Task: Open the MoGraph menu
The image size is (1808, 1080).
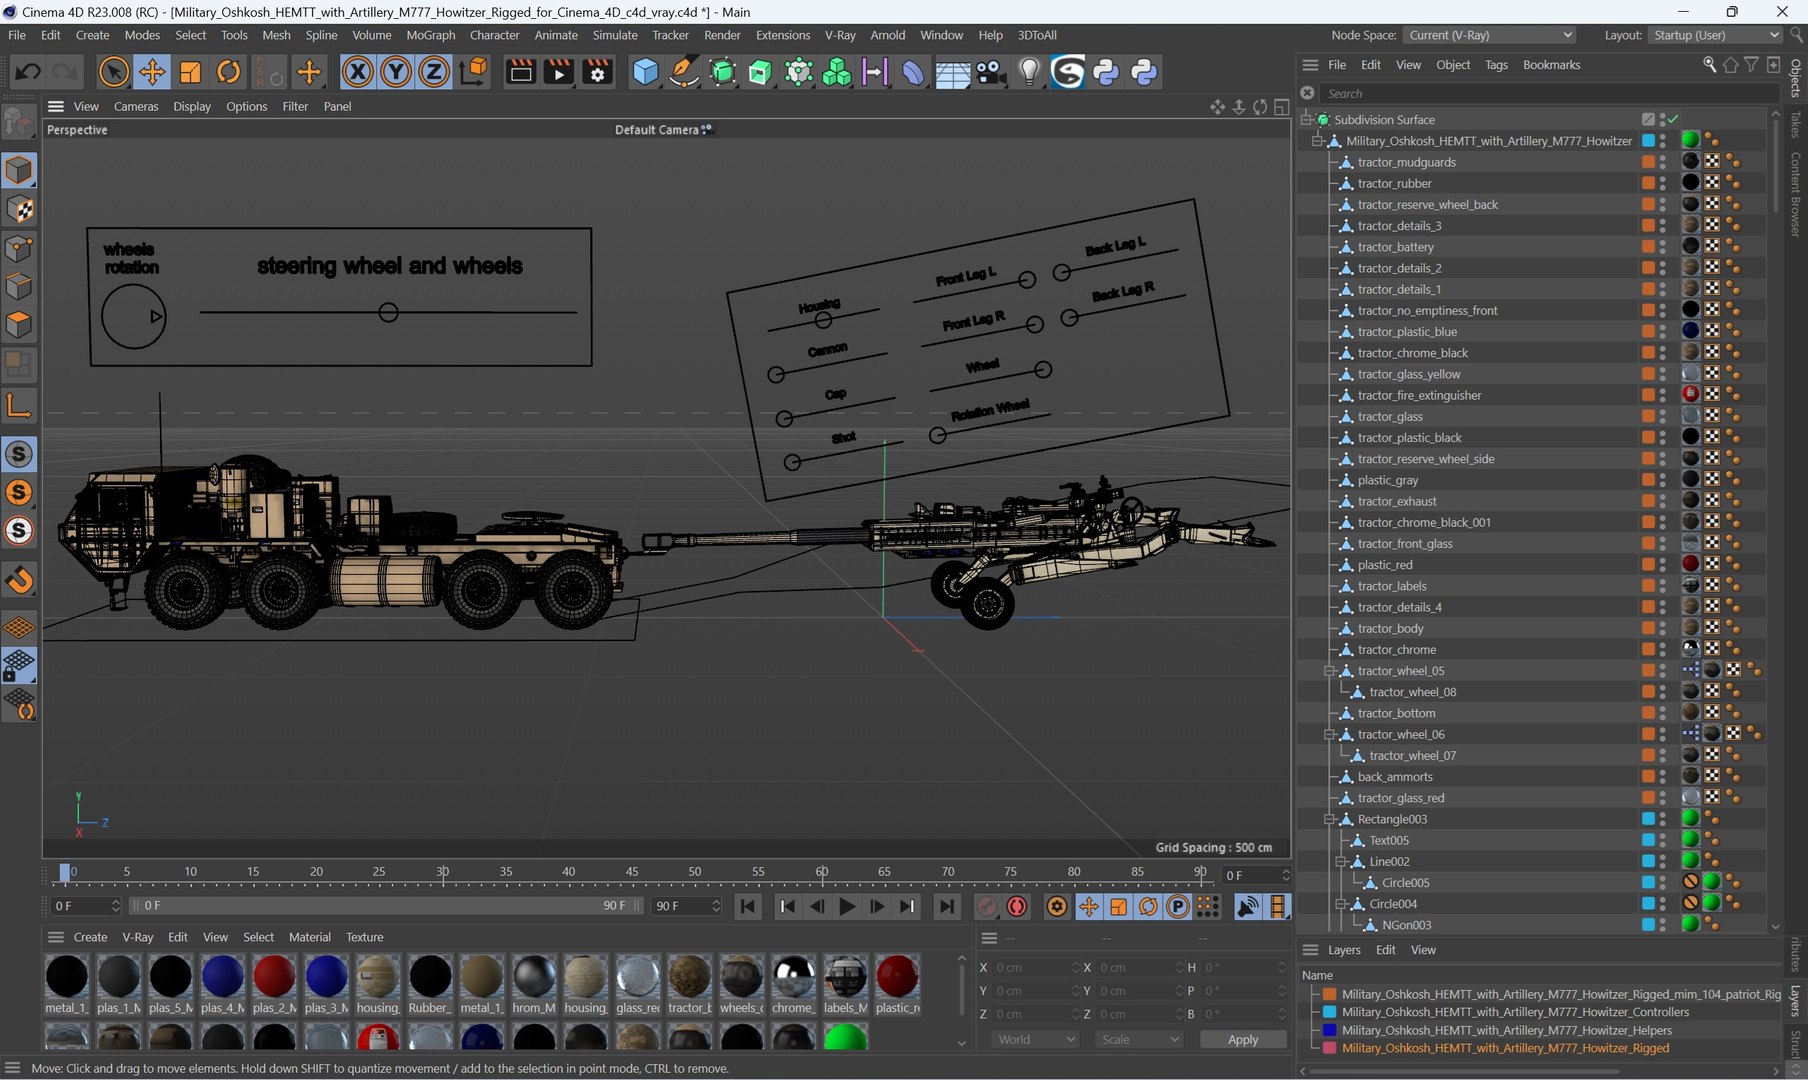Action: click(x=430, y=35)
